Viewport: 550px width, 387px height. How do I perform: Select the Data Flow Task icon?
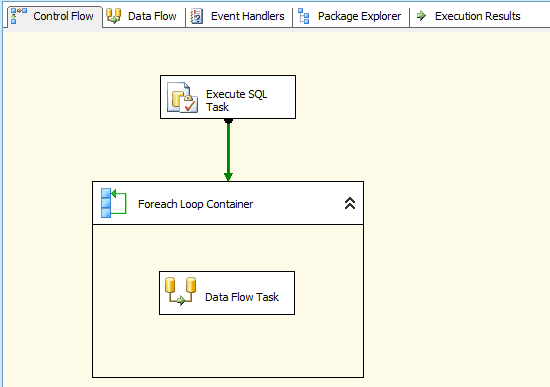181,291
